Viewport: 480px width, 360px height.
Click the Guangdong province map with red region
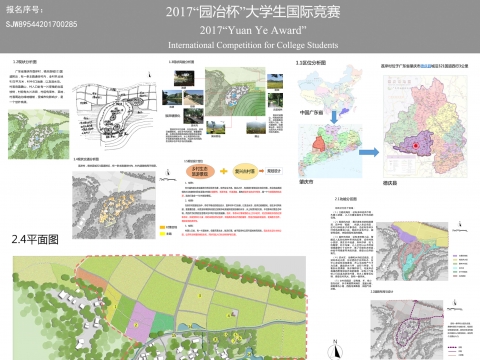(330, 151)
